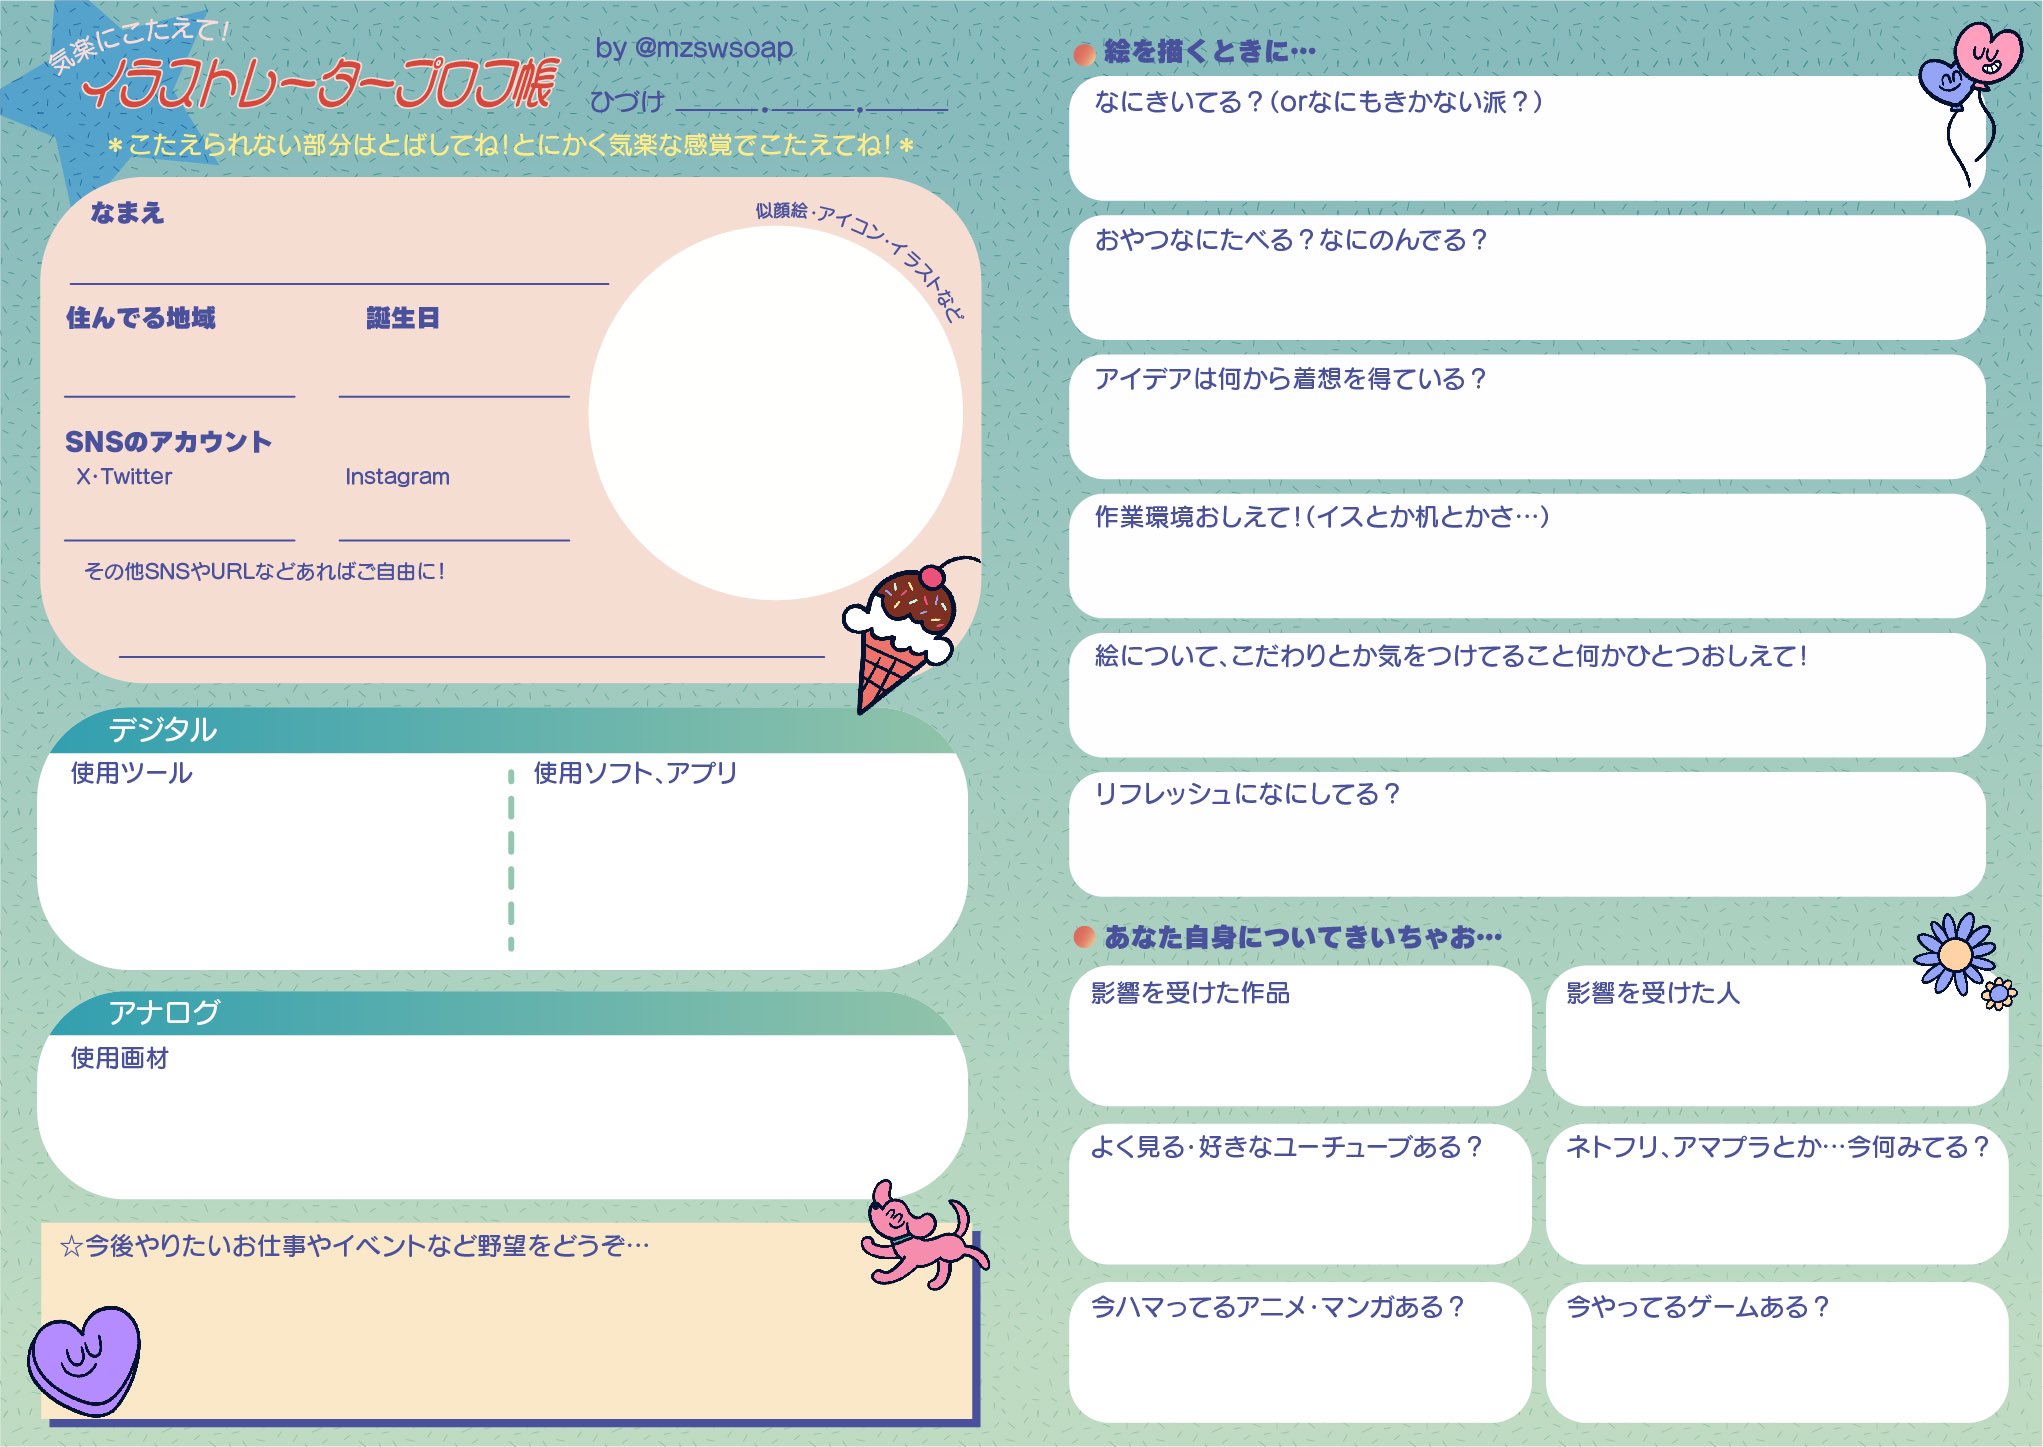Click the 今ハマってるアニメ・マンガ answer box
This screenshot has width=2043, height=1447.
(1300, 1353)
